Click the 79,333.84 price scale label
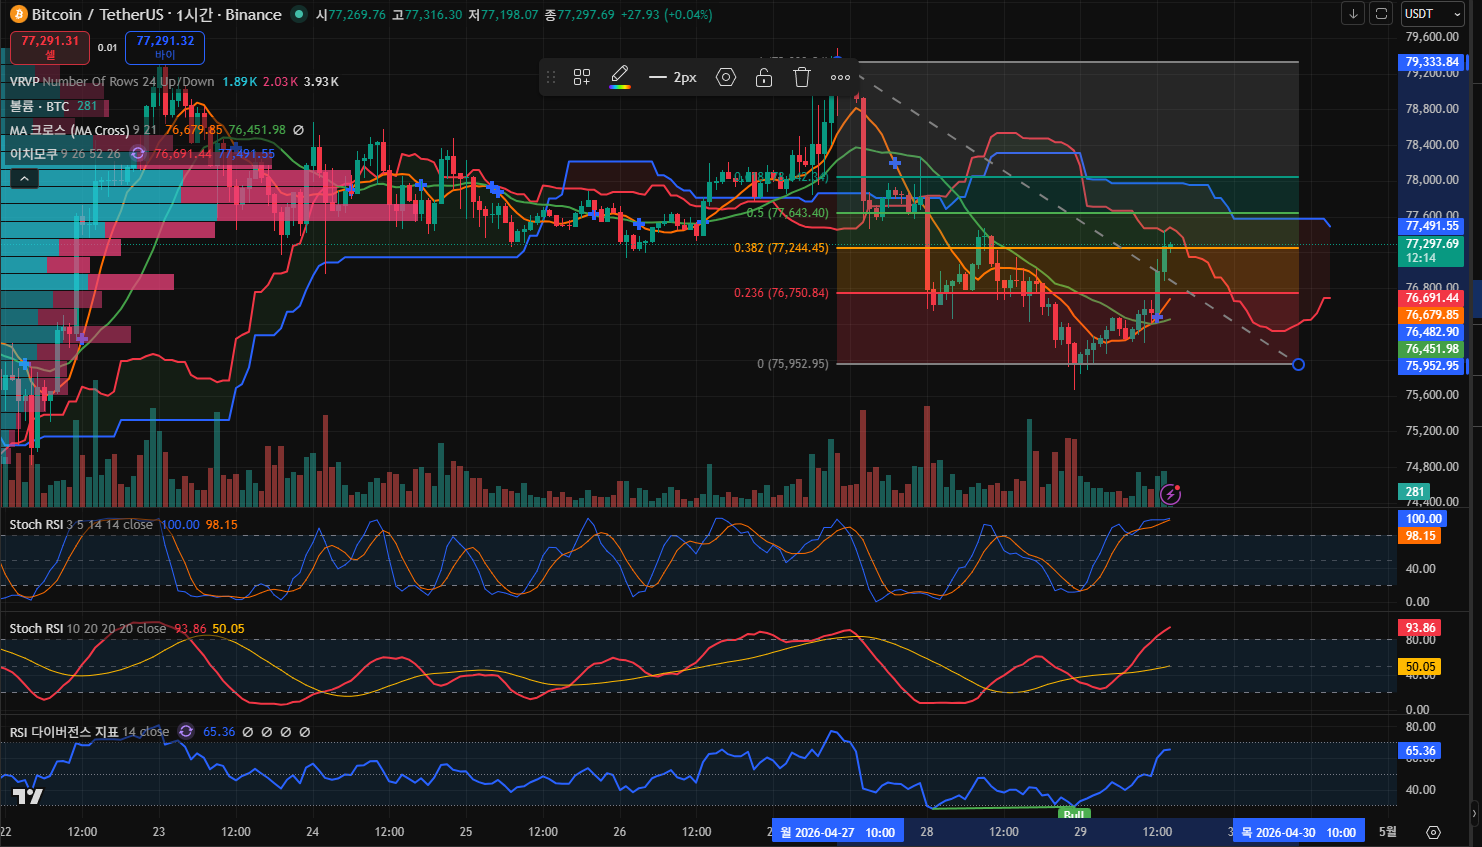Image resolution: width=1482 pixels, height=847 pixels. (x=1432, y=62)
